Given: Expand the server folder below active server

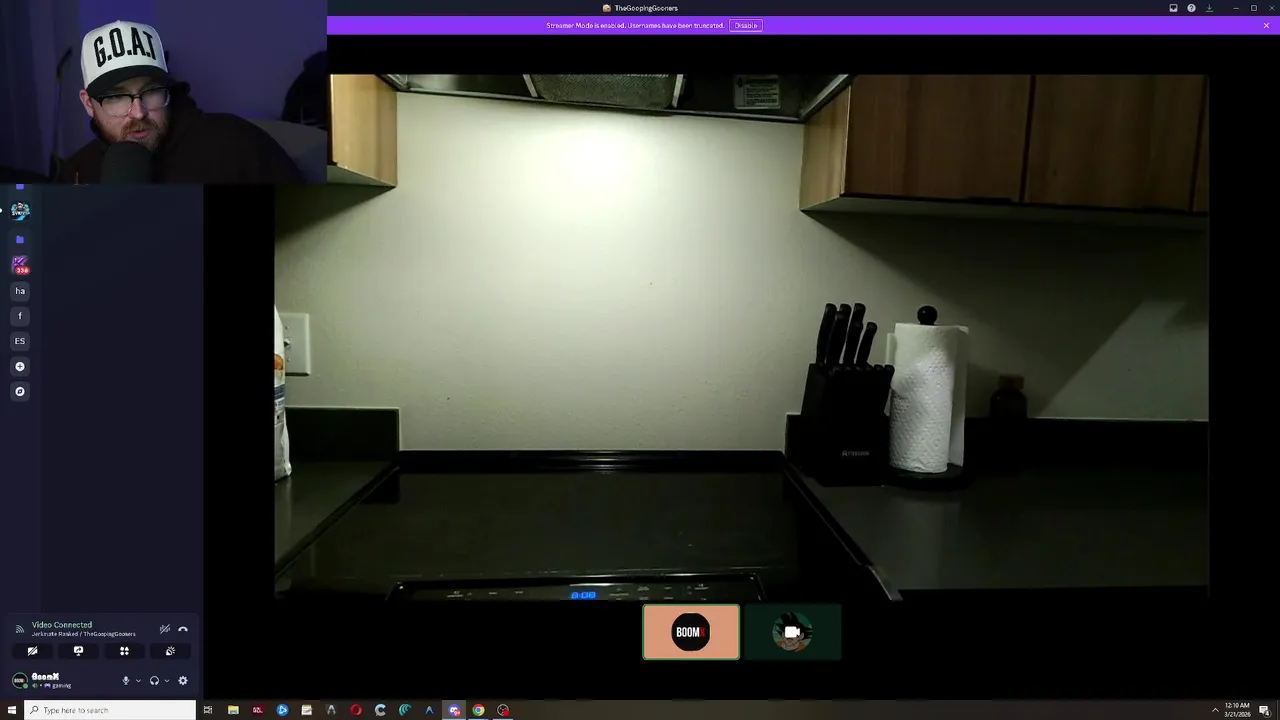Looking at the screenshot, I should (x=19, y=240).
